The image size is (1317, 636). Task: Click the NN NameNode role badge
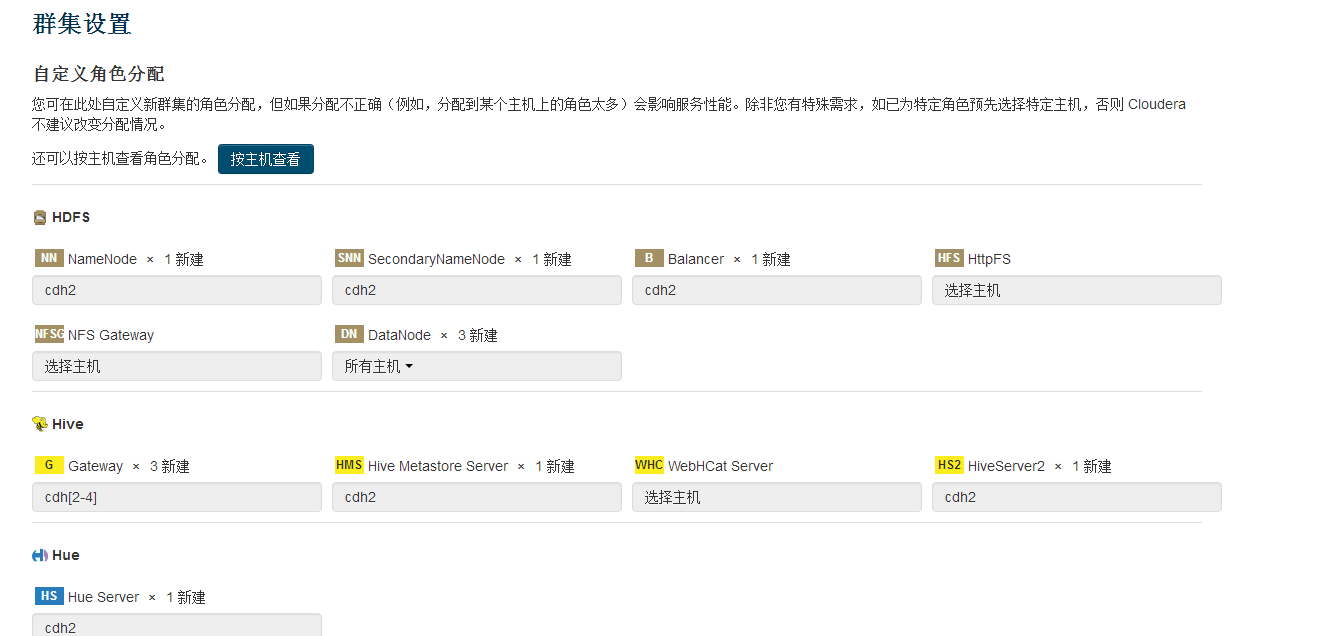[x=49, y=258]
